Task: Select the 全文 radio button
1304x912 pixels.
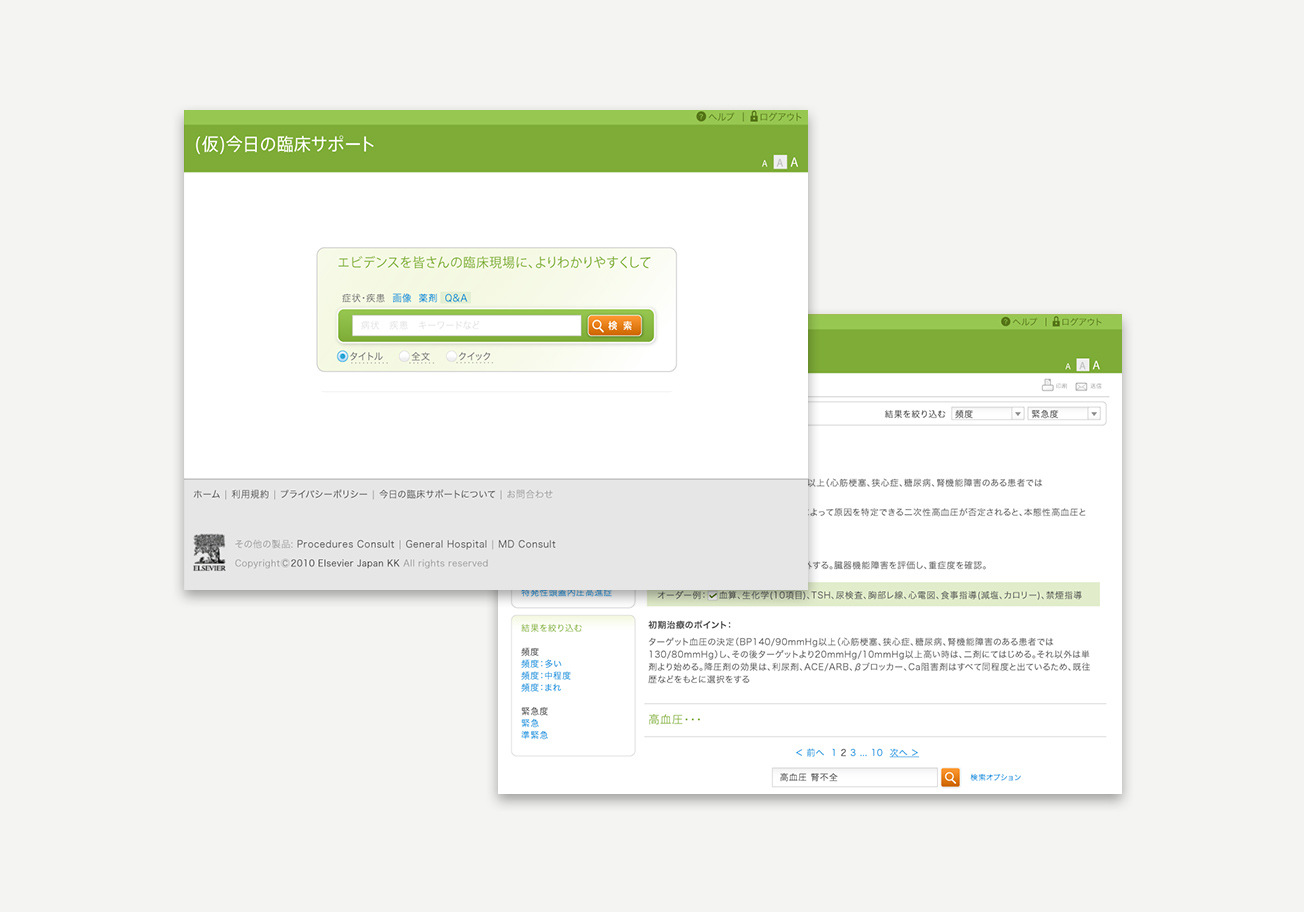Action: click(x=404, y=356)
